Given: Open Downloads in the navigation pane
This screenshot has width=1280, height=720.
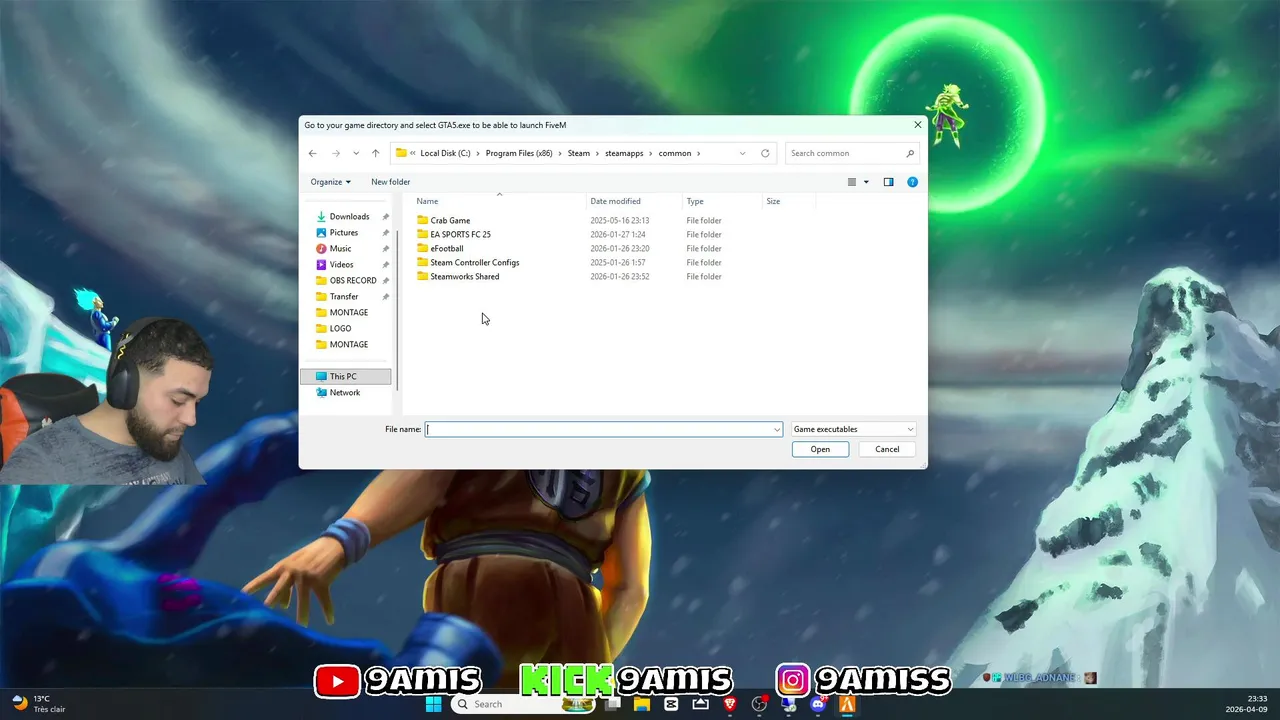Looking at the screenshot, I should click(349, 216).
